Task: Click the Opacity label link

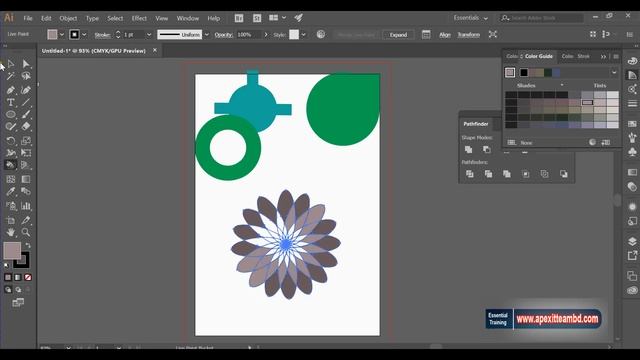Action: point(224,35)
